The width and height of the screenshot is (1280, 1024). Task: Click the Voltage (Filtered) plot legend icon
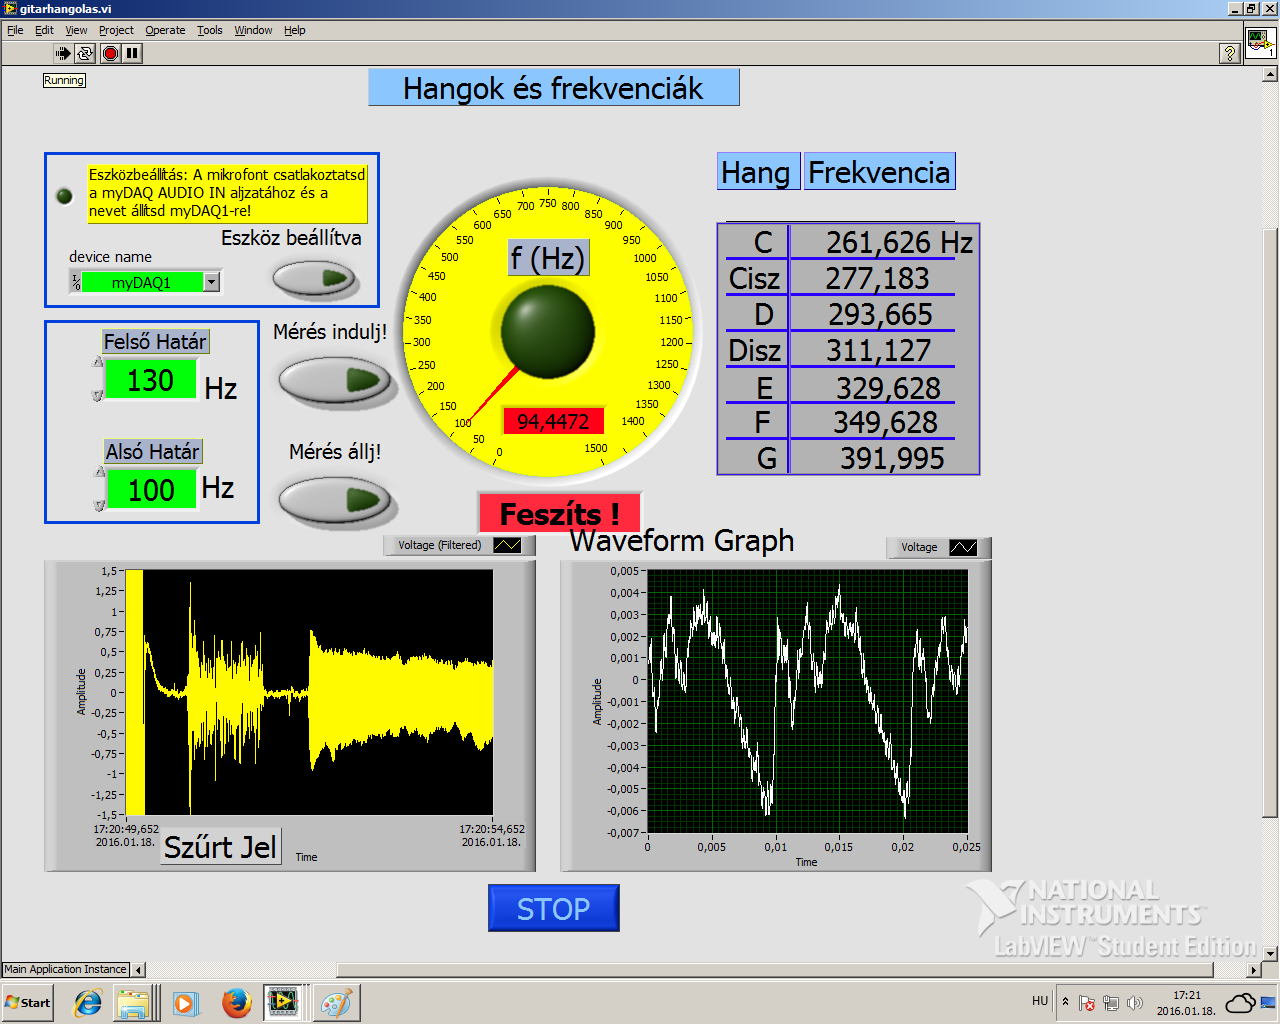[x=507, y=545]
